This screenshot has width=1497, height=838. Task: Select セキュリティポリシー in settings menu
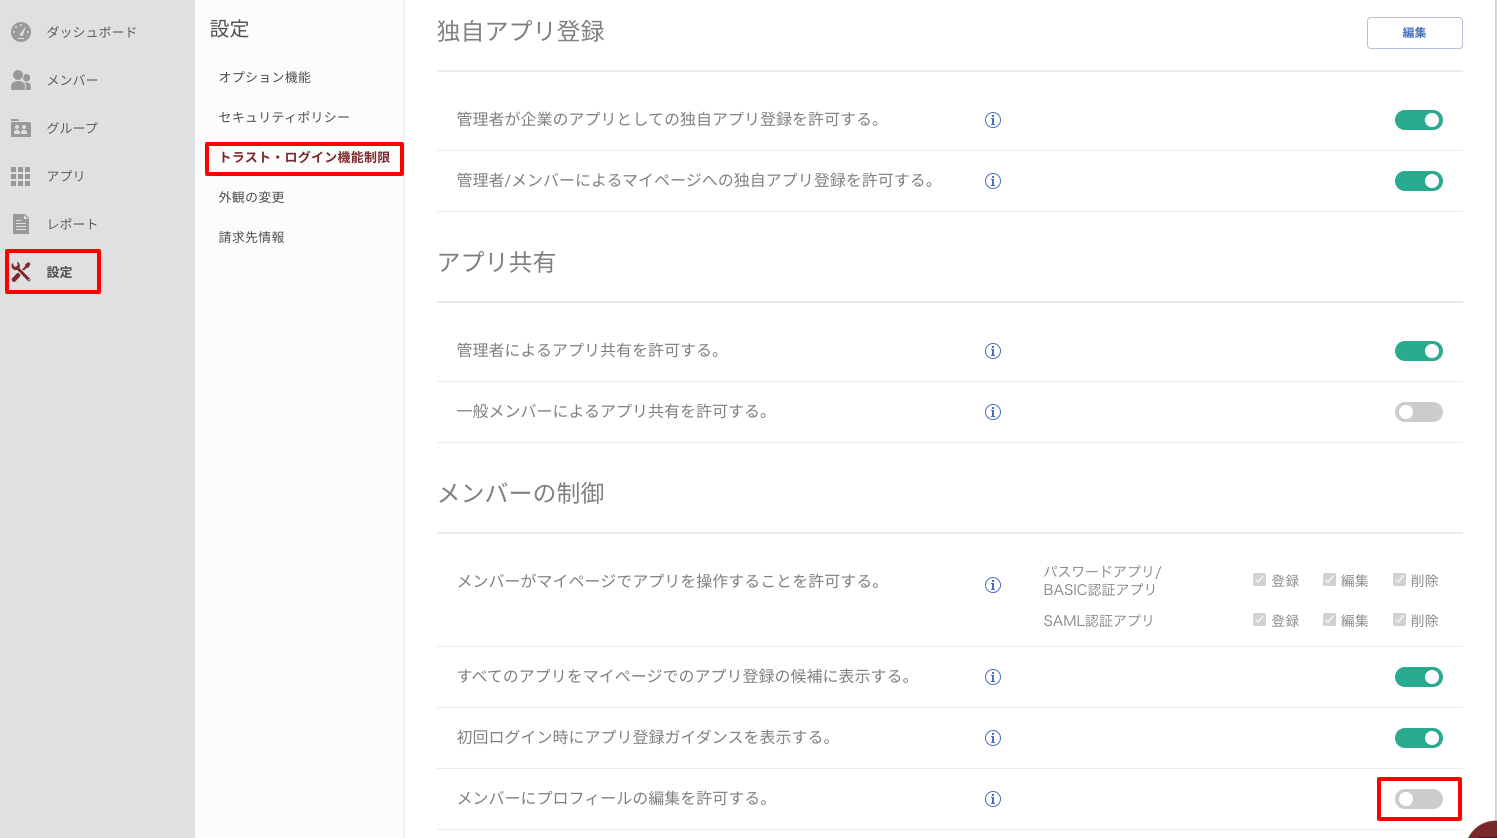click(284, 117)
